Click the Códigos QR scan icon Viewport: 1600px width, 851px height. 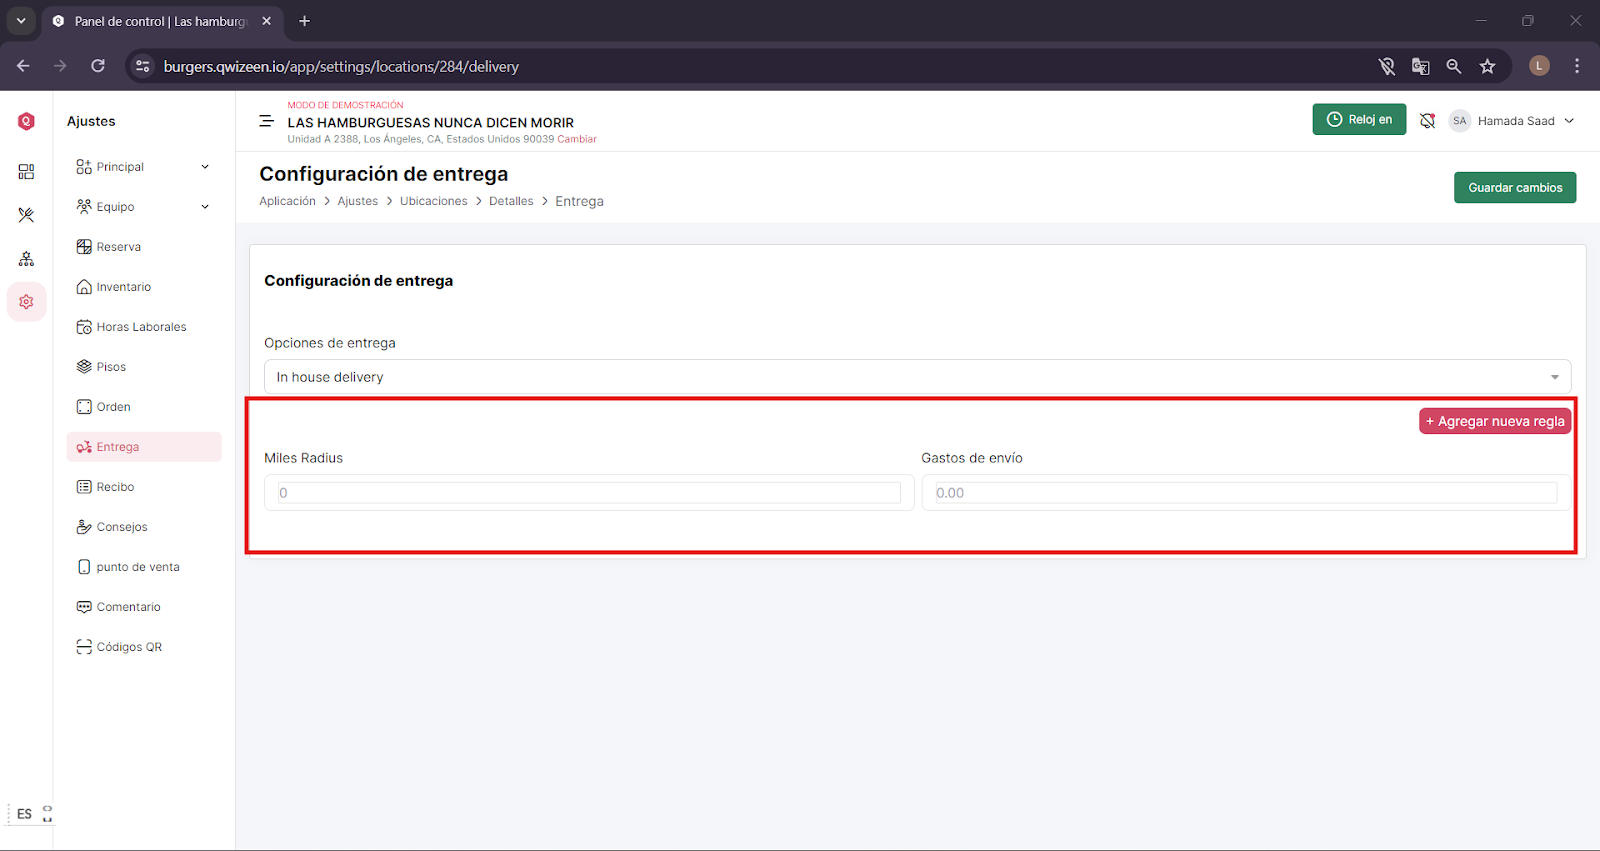[84, 647]
